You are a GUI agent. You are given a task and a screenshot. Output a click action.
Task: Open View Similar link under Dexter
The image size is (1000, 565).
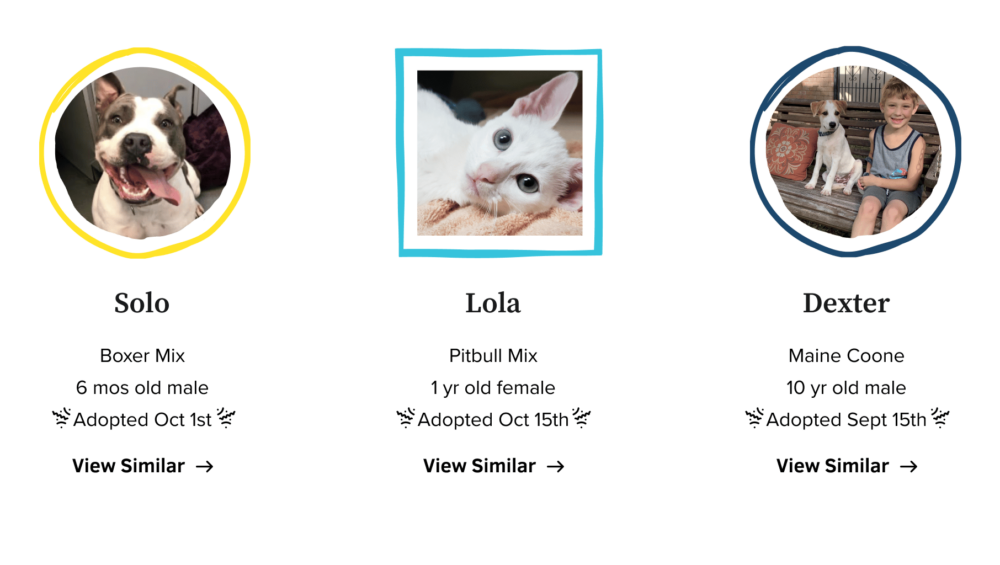click(x=847, y=466)
